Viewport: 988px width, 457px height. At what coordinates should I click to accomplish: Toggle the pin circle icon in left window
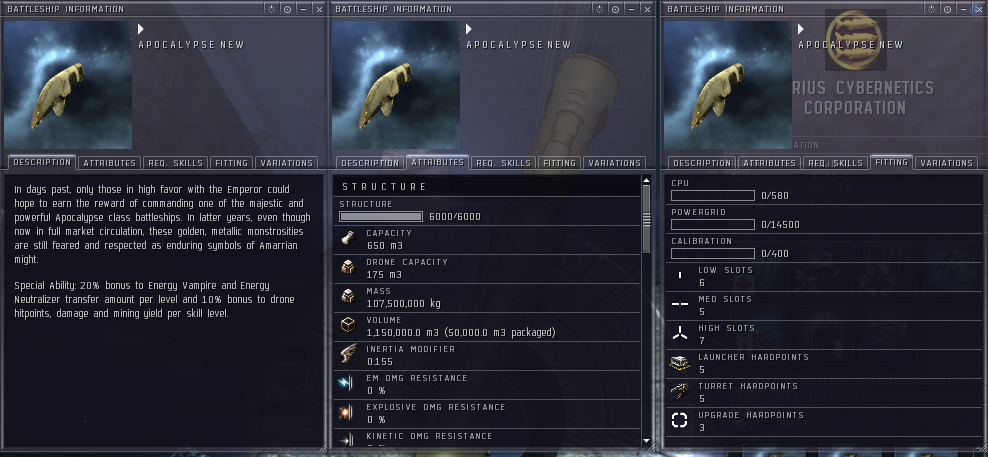(287, 9)
